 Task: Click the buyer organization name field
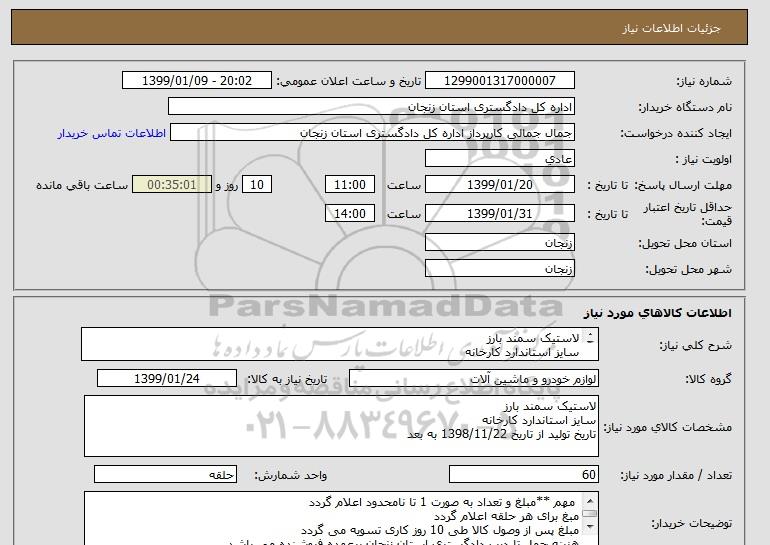tap(371, 107)
